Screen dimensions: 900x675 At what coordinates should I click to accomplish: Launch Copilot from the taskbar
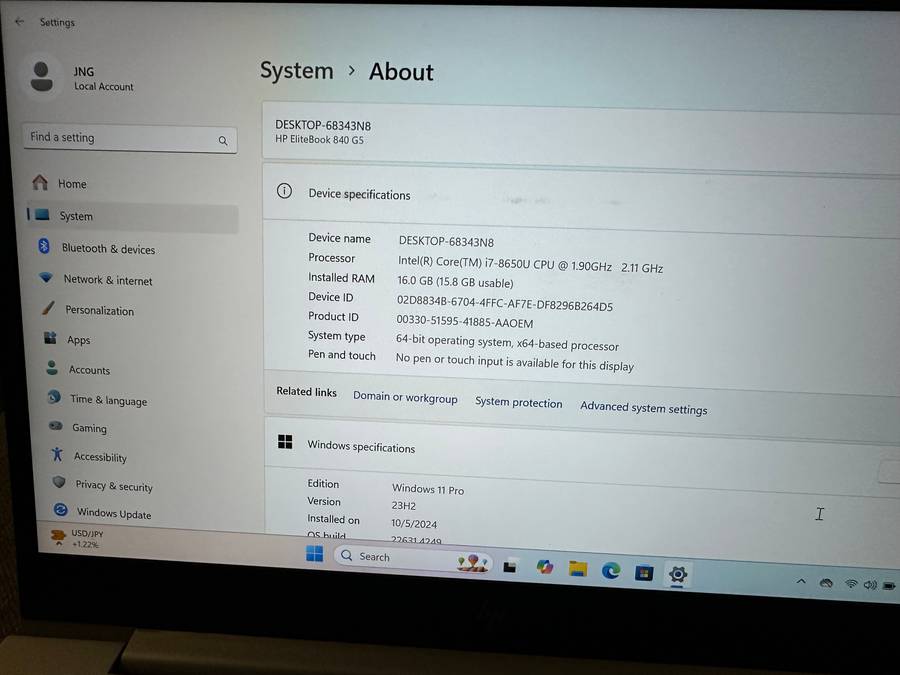(545, 567)
